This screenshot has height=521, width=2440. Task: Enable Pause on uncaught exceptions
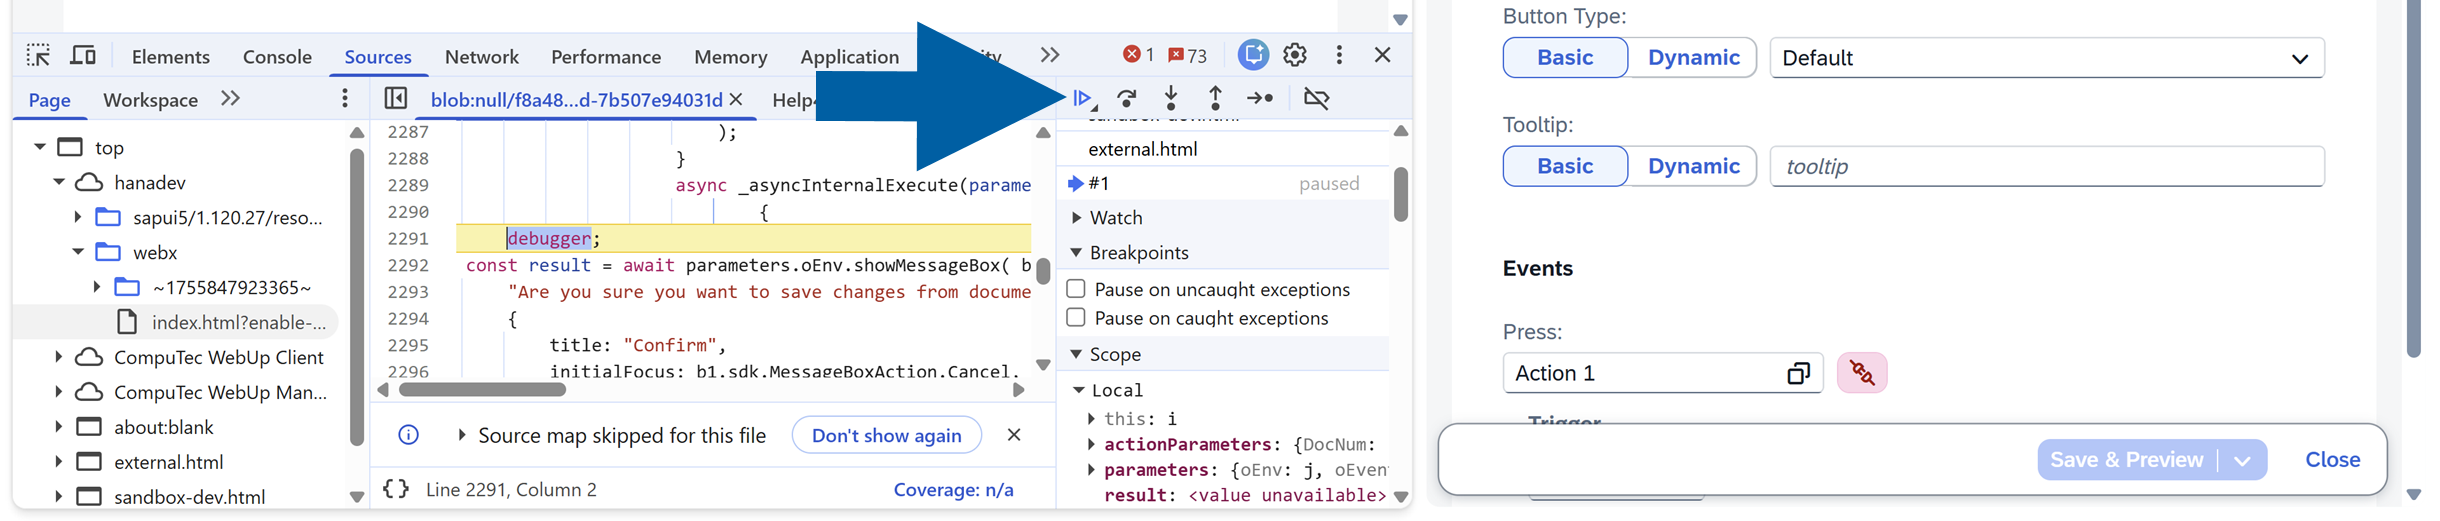[x=1076, y=289]
